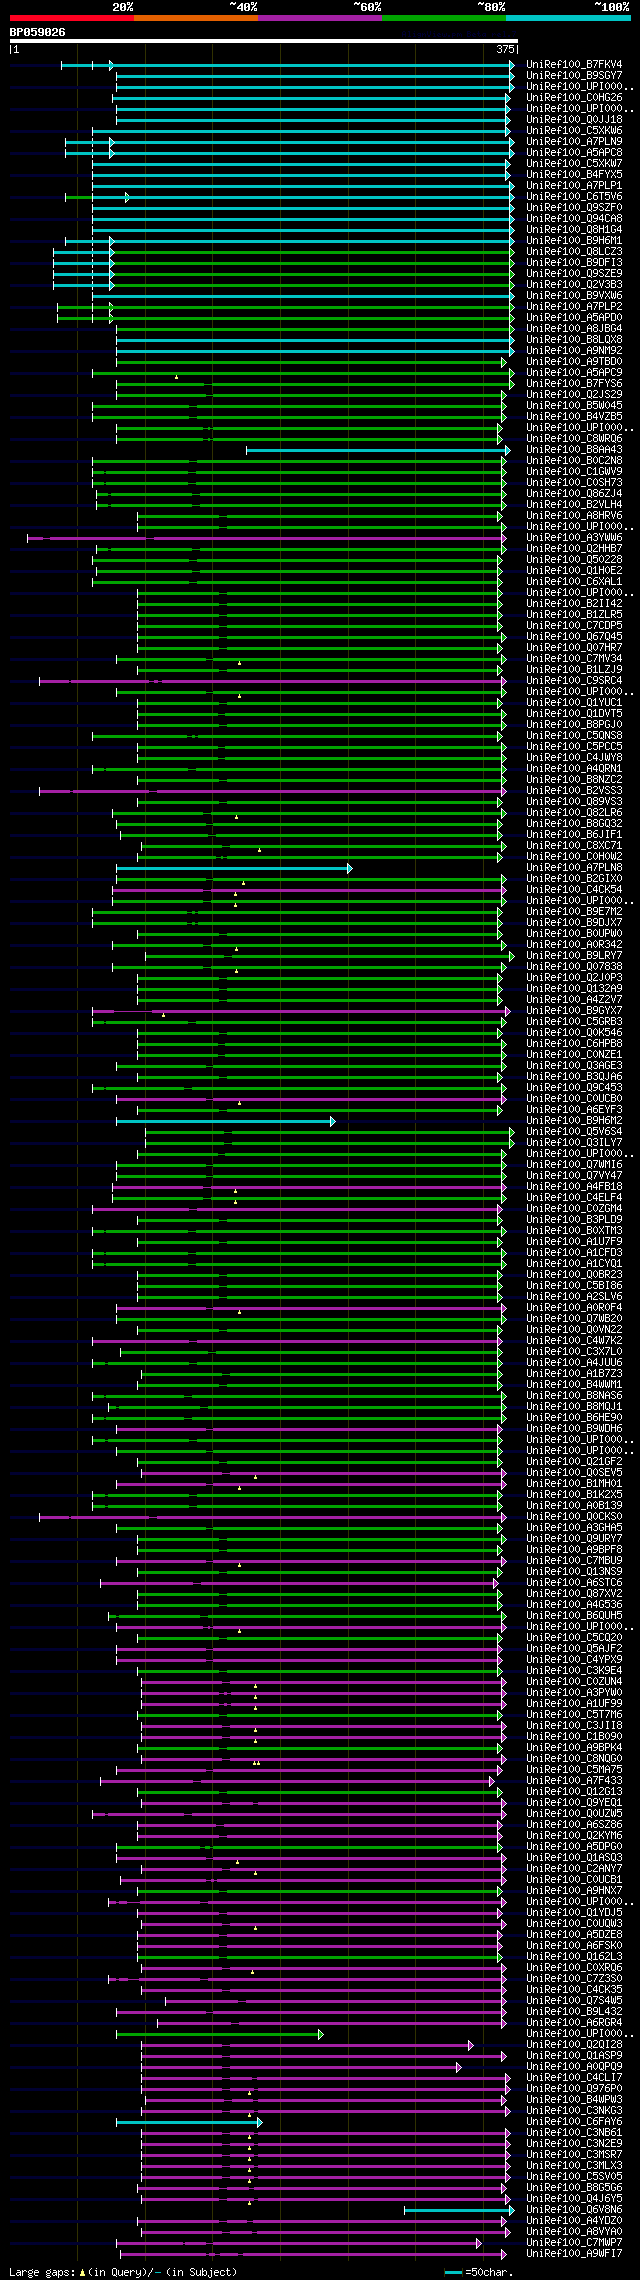The height and width of the screenshot is (2280, 640).
Task: Open hit UniRef100_A9HNX7
Action: (x=574, y=1891)
